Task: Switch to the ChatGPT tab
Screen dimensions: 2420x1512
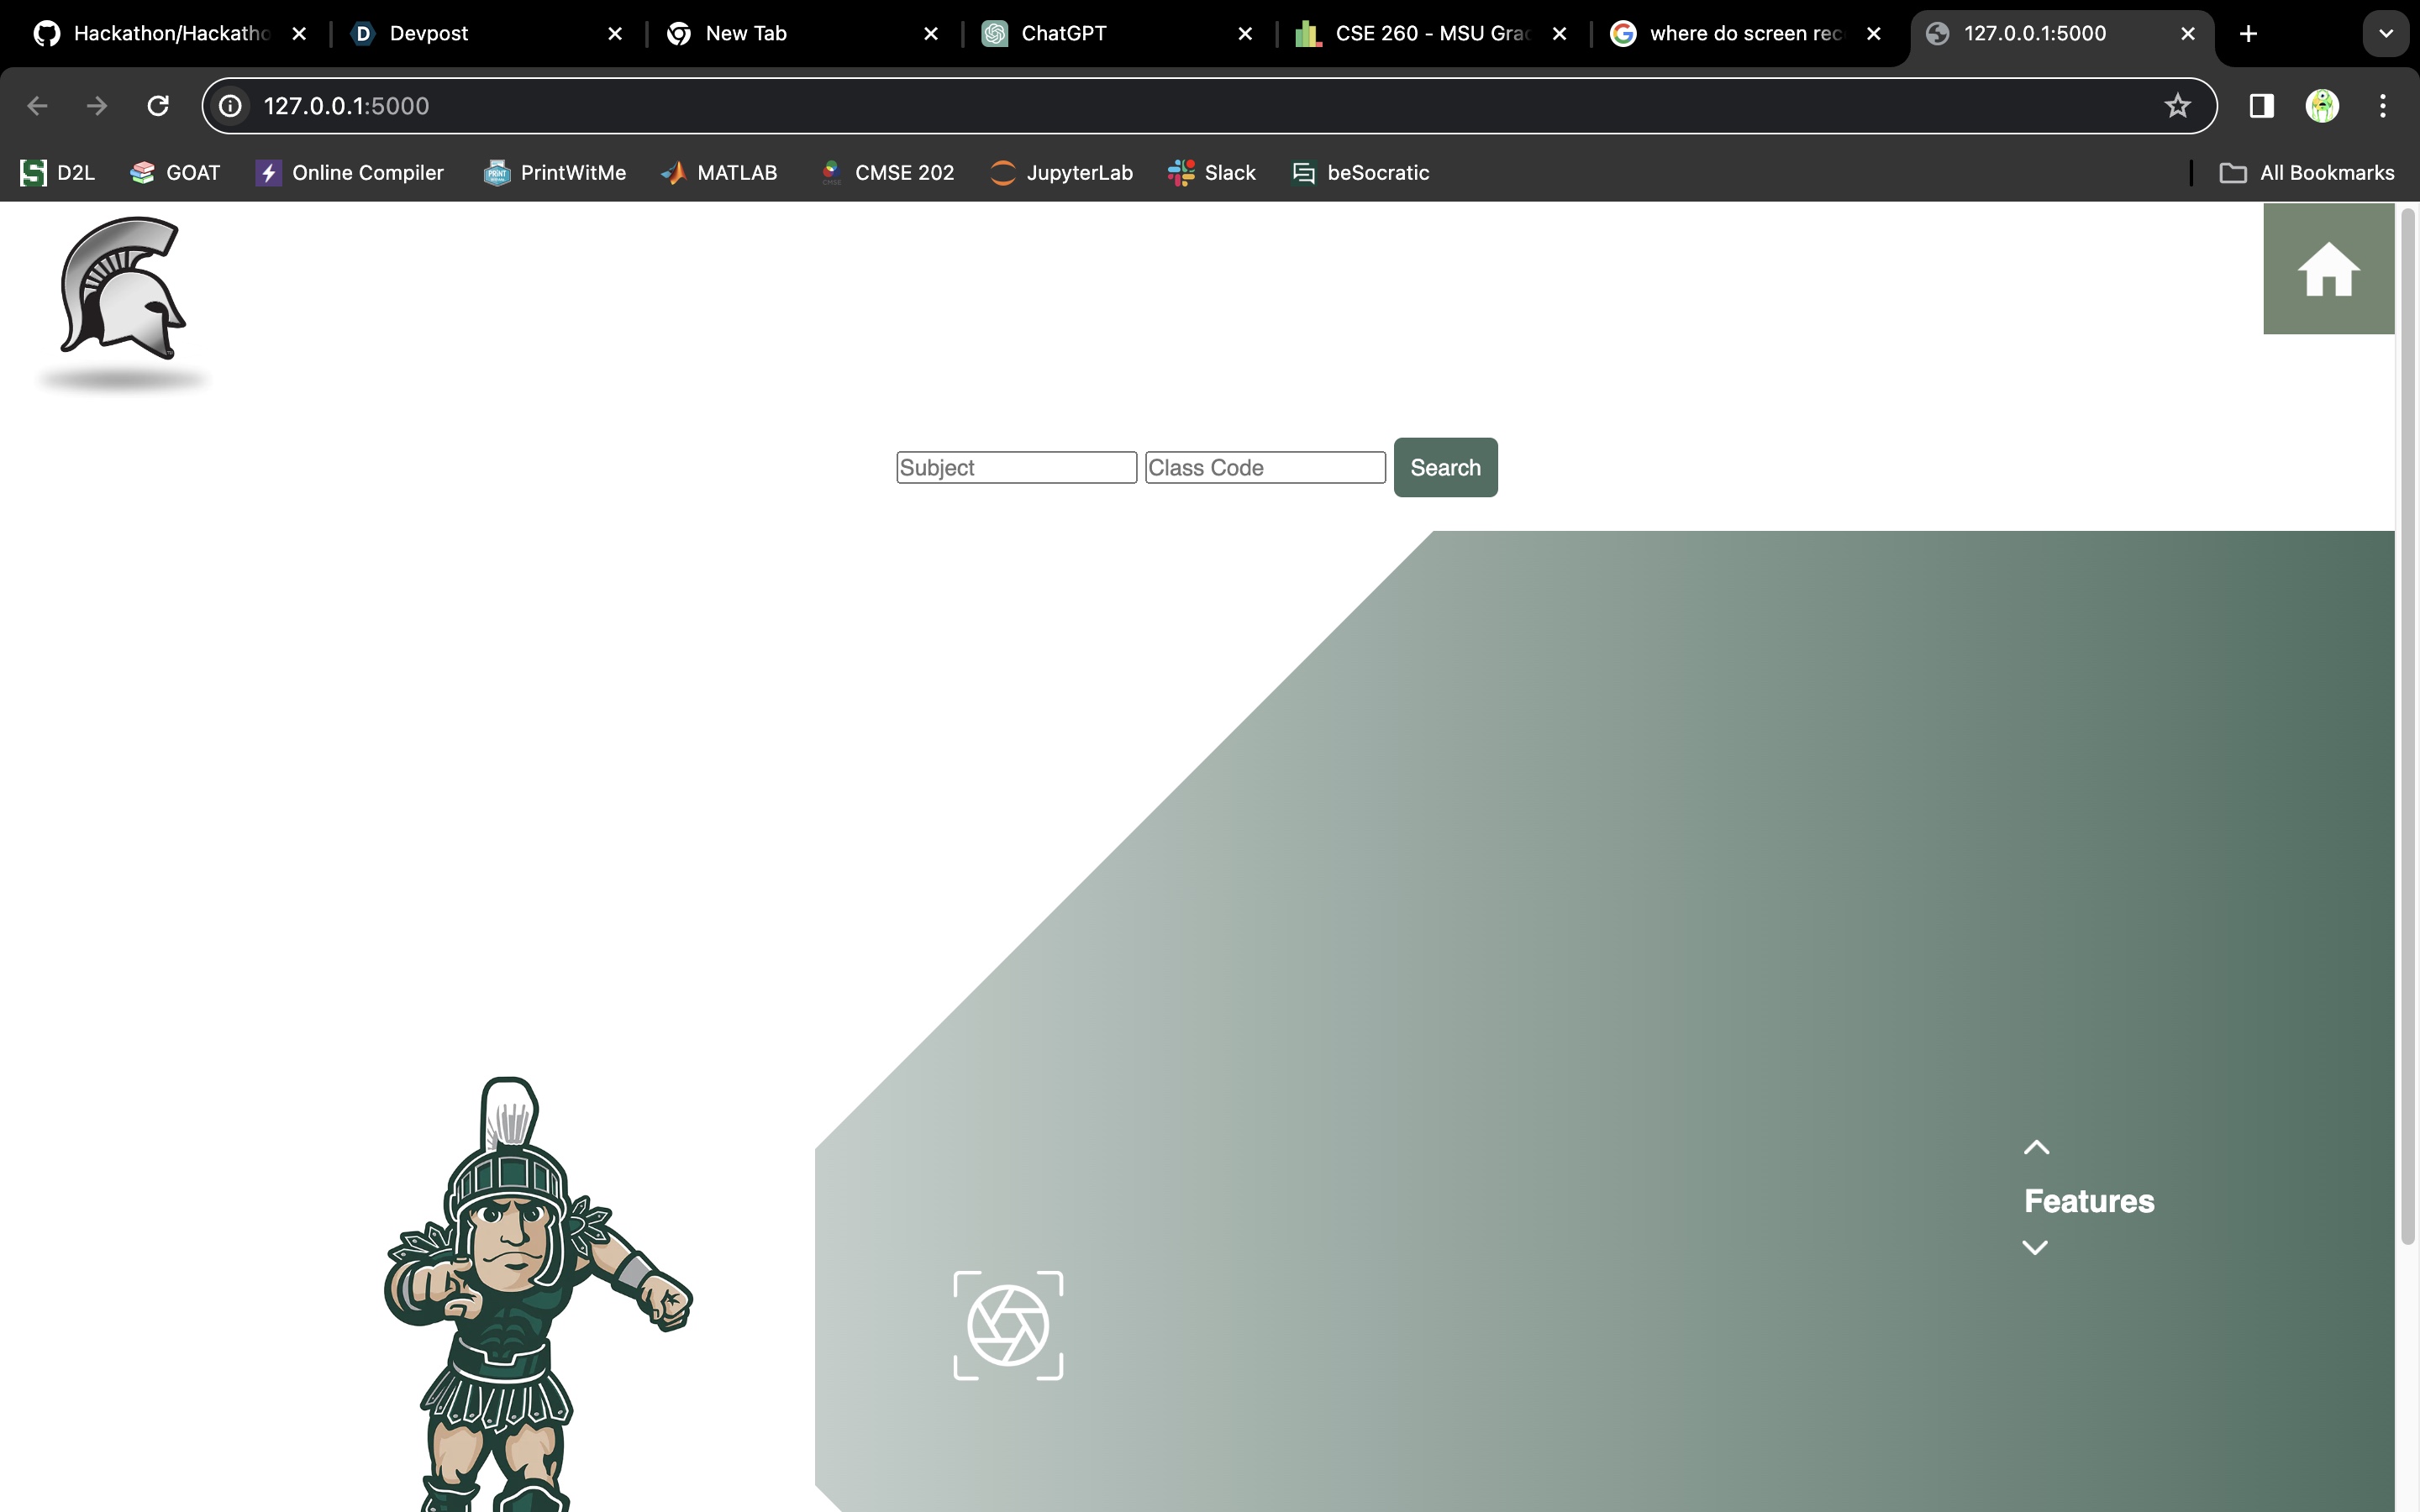Action: (x=1063, y=33)
